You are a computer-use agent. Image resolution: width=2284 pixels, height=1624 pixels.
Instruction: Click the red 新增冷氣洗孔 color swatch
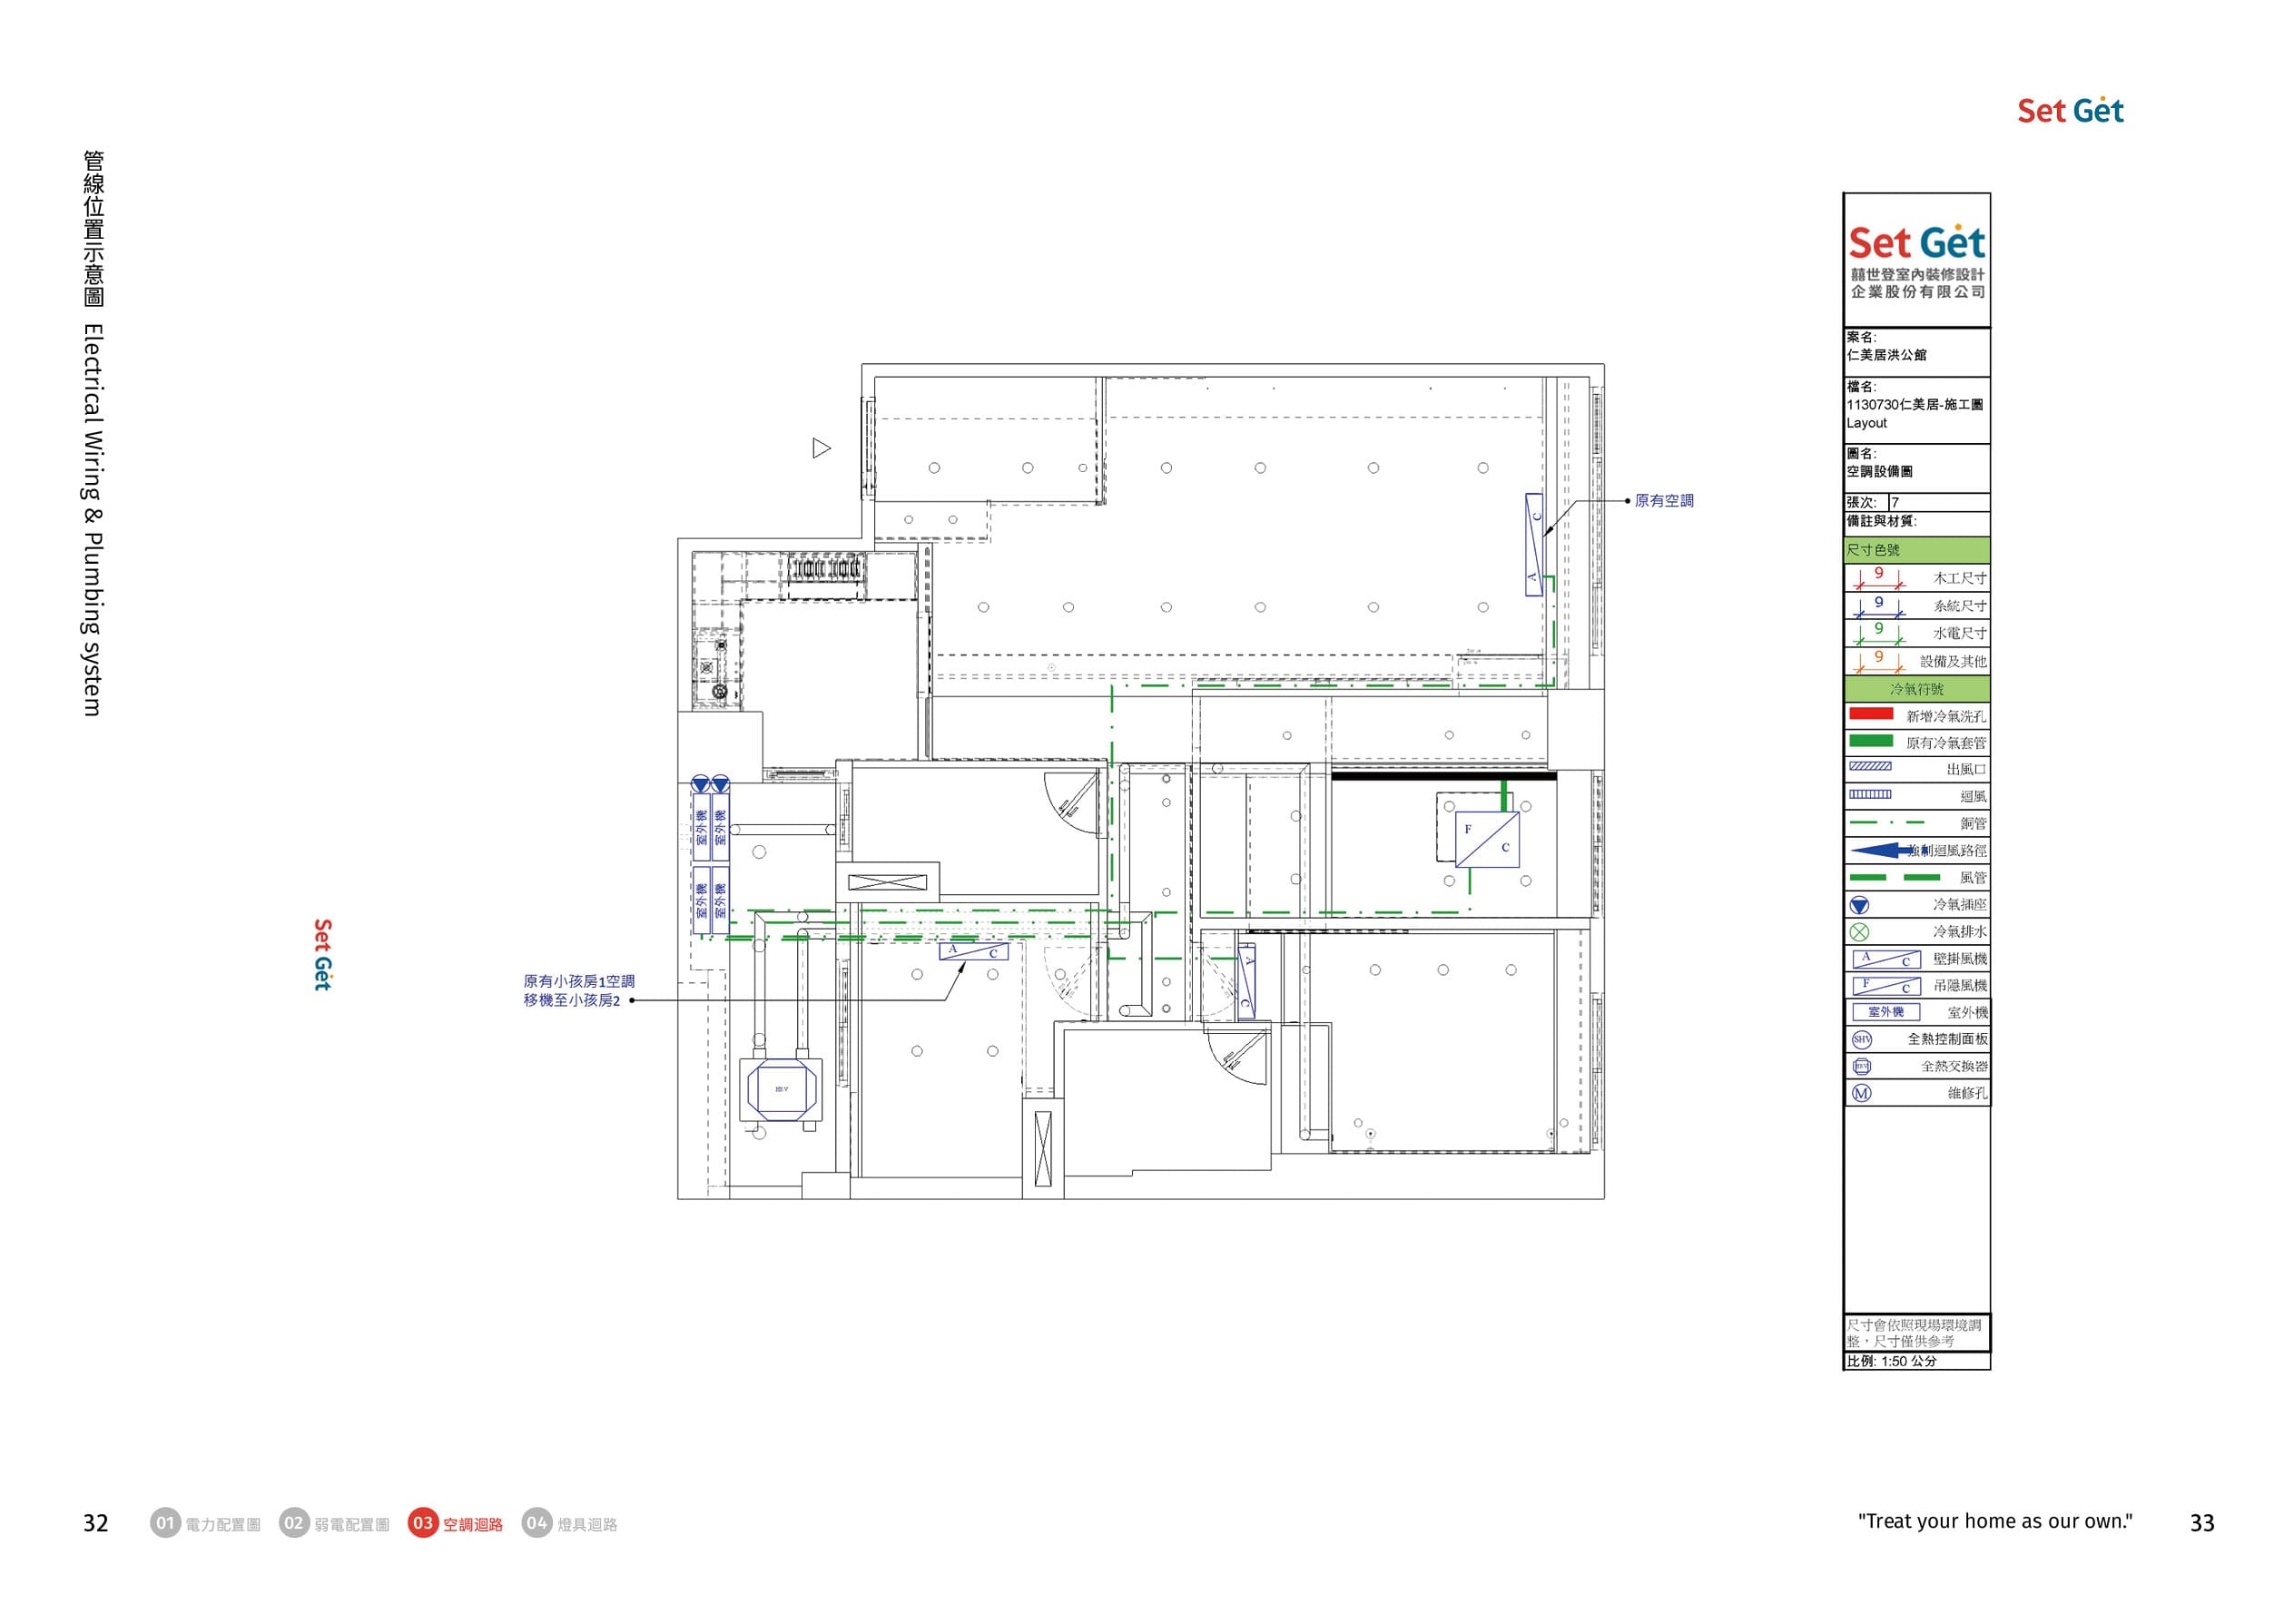[x=1871, y=714]
